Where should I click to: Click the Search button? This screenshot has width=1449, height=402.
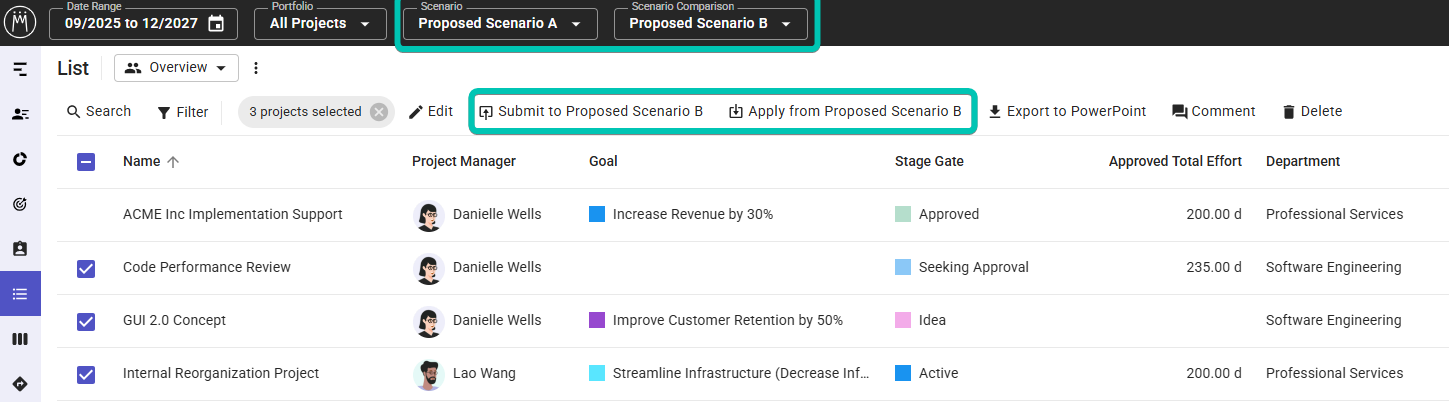point(99,111)
